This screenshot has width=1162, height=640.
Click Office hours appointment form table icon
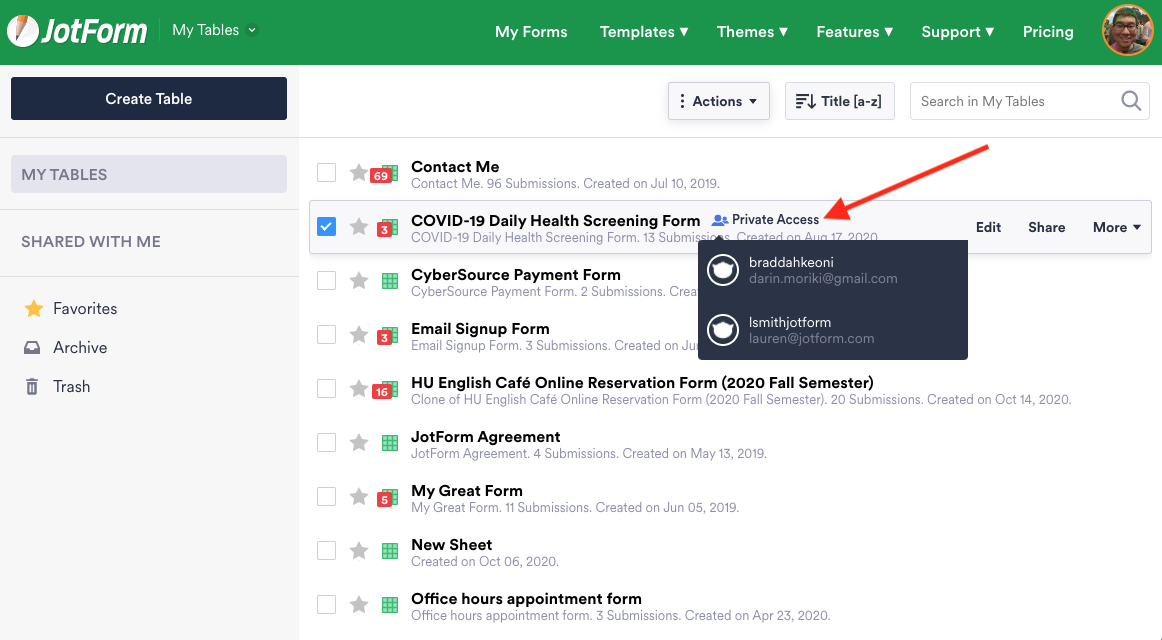[390, 606]
